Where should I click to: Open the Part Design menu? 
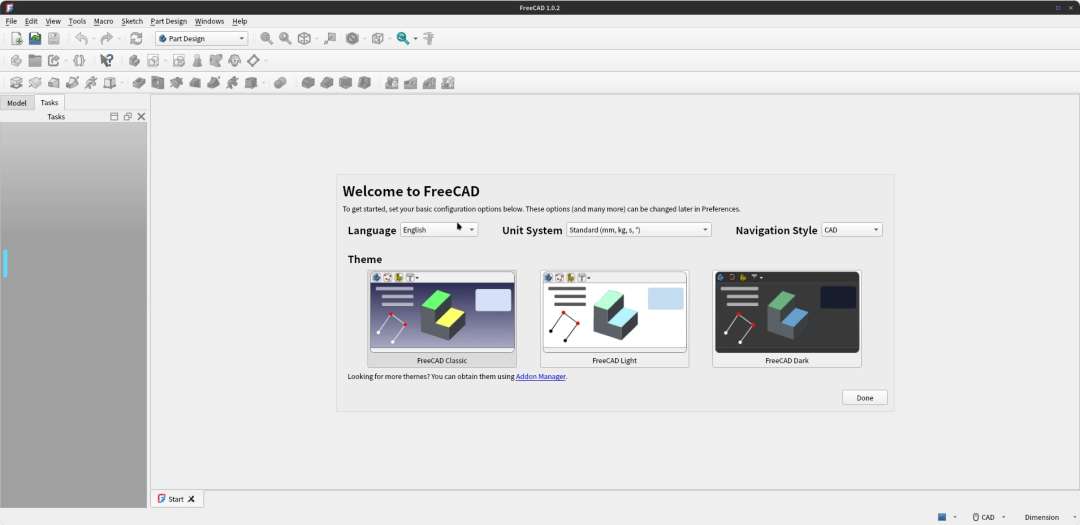point(169,21)
